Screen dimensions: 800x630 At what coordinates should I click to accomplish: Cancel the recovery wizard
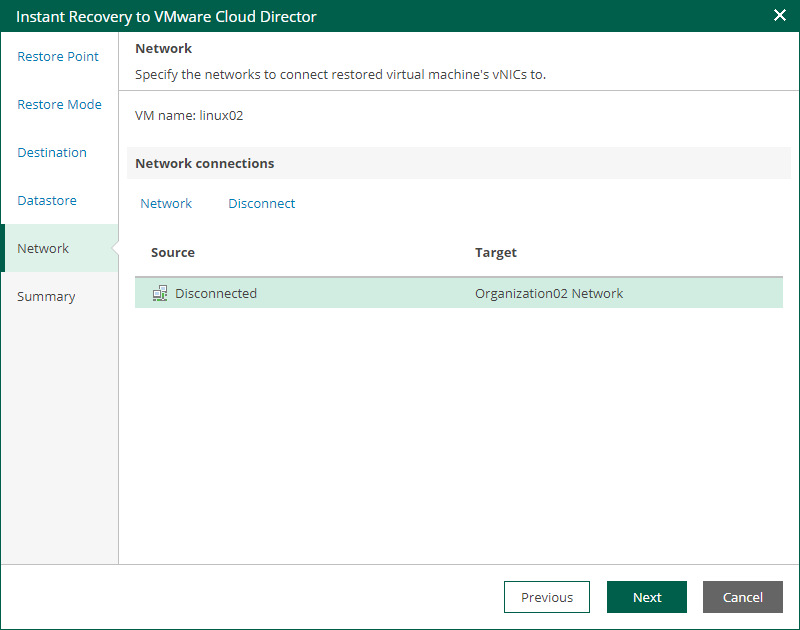click(x=743, y=597)
